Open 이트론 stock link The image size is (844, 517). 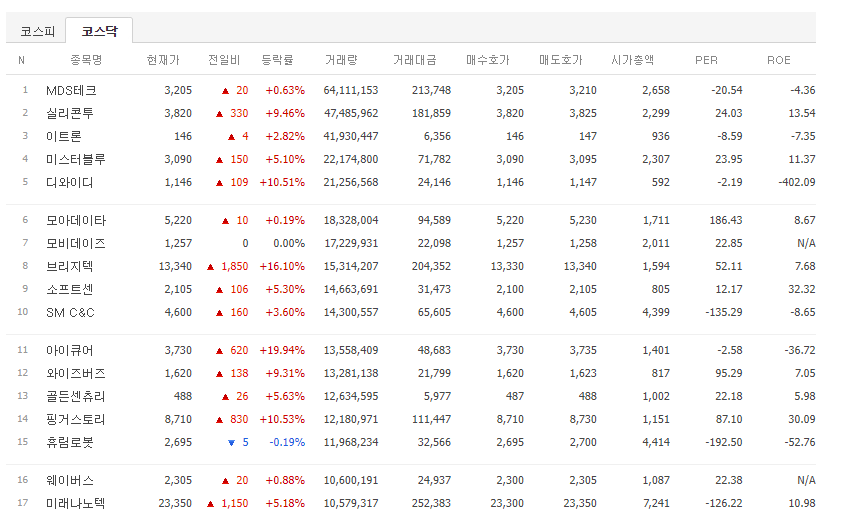[64, 137]
